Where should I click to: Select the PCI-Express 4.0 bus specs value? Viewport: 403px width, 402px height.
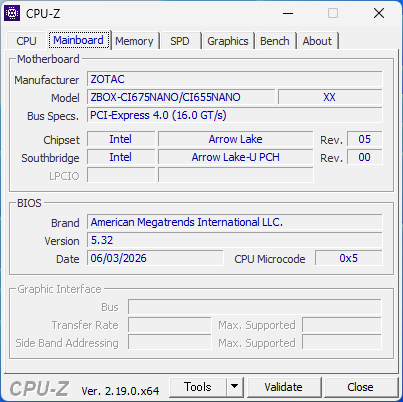coord(235,115)
